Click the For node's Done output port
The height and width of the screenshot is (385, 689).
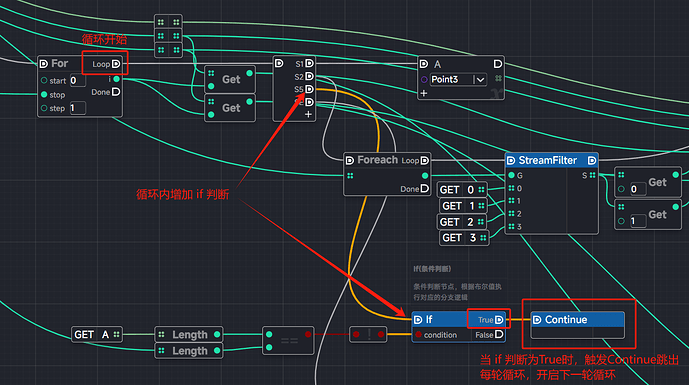(116, 92)
